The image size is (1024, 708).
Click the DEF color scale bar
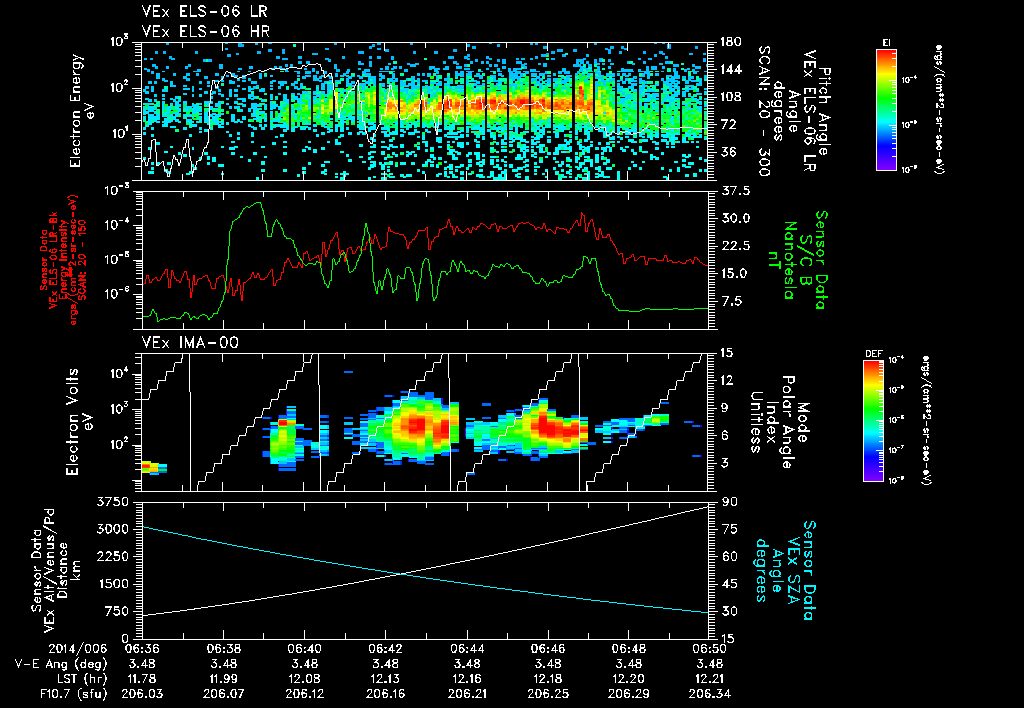click(873, 421)
